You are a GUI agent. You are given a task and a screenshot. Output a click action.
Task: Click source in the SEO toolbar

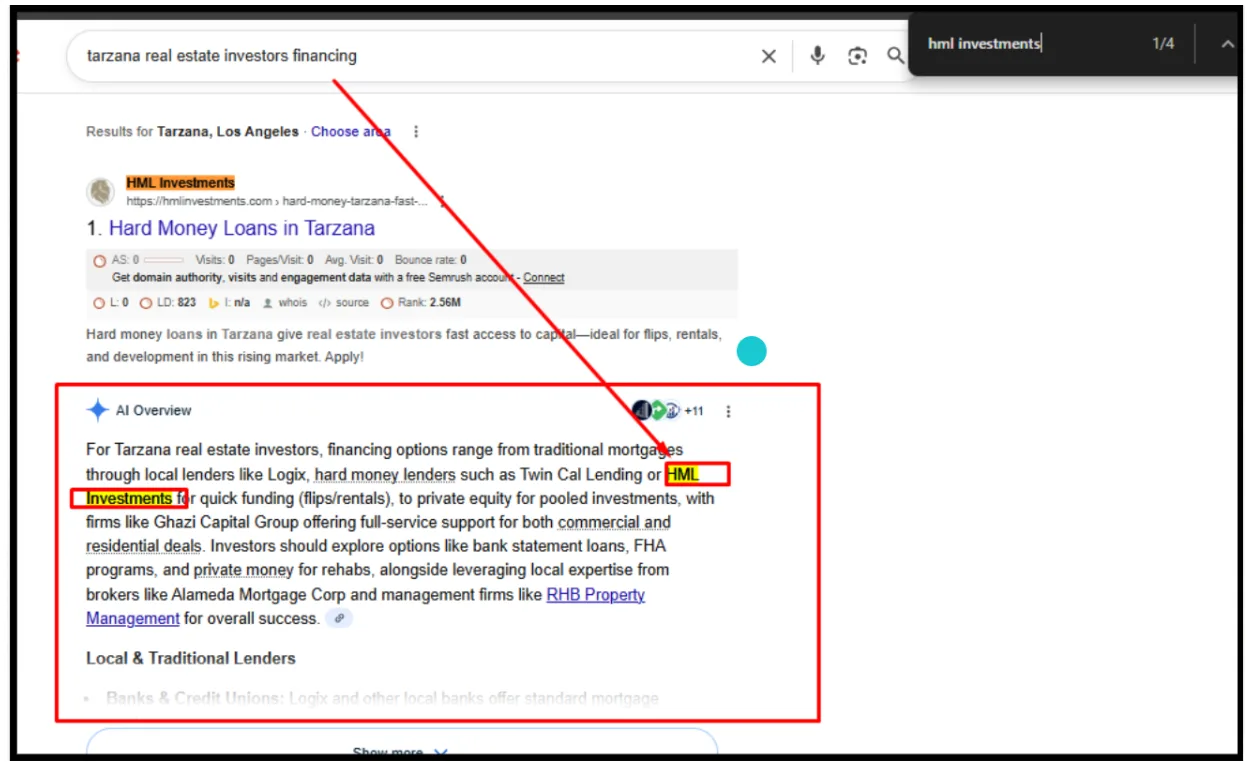tap(344, 303)
